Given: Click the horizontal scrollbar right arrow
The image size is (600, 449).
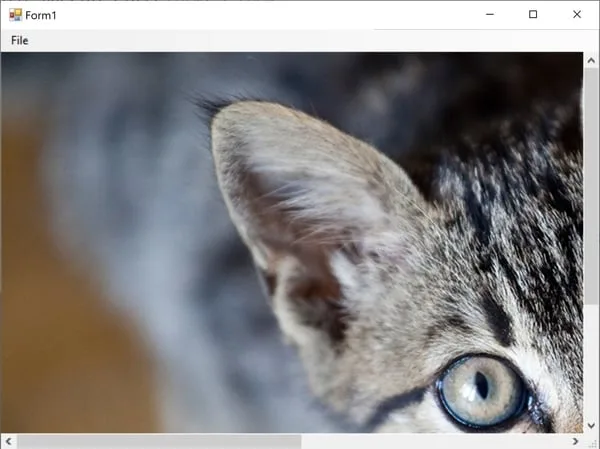Looking at the screenshot, I should [575, 441].
